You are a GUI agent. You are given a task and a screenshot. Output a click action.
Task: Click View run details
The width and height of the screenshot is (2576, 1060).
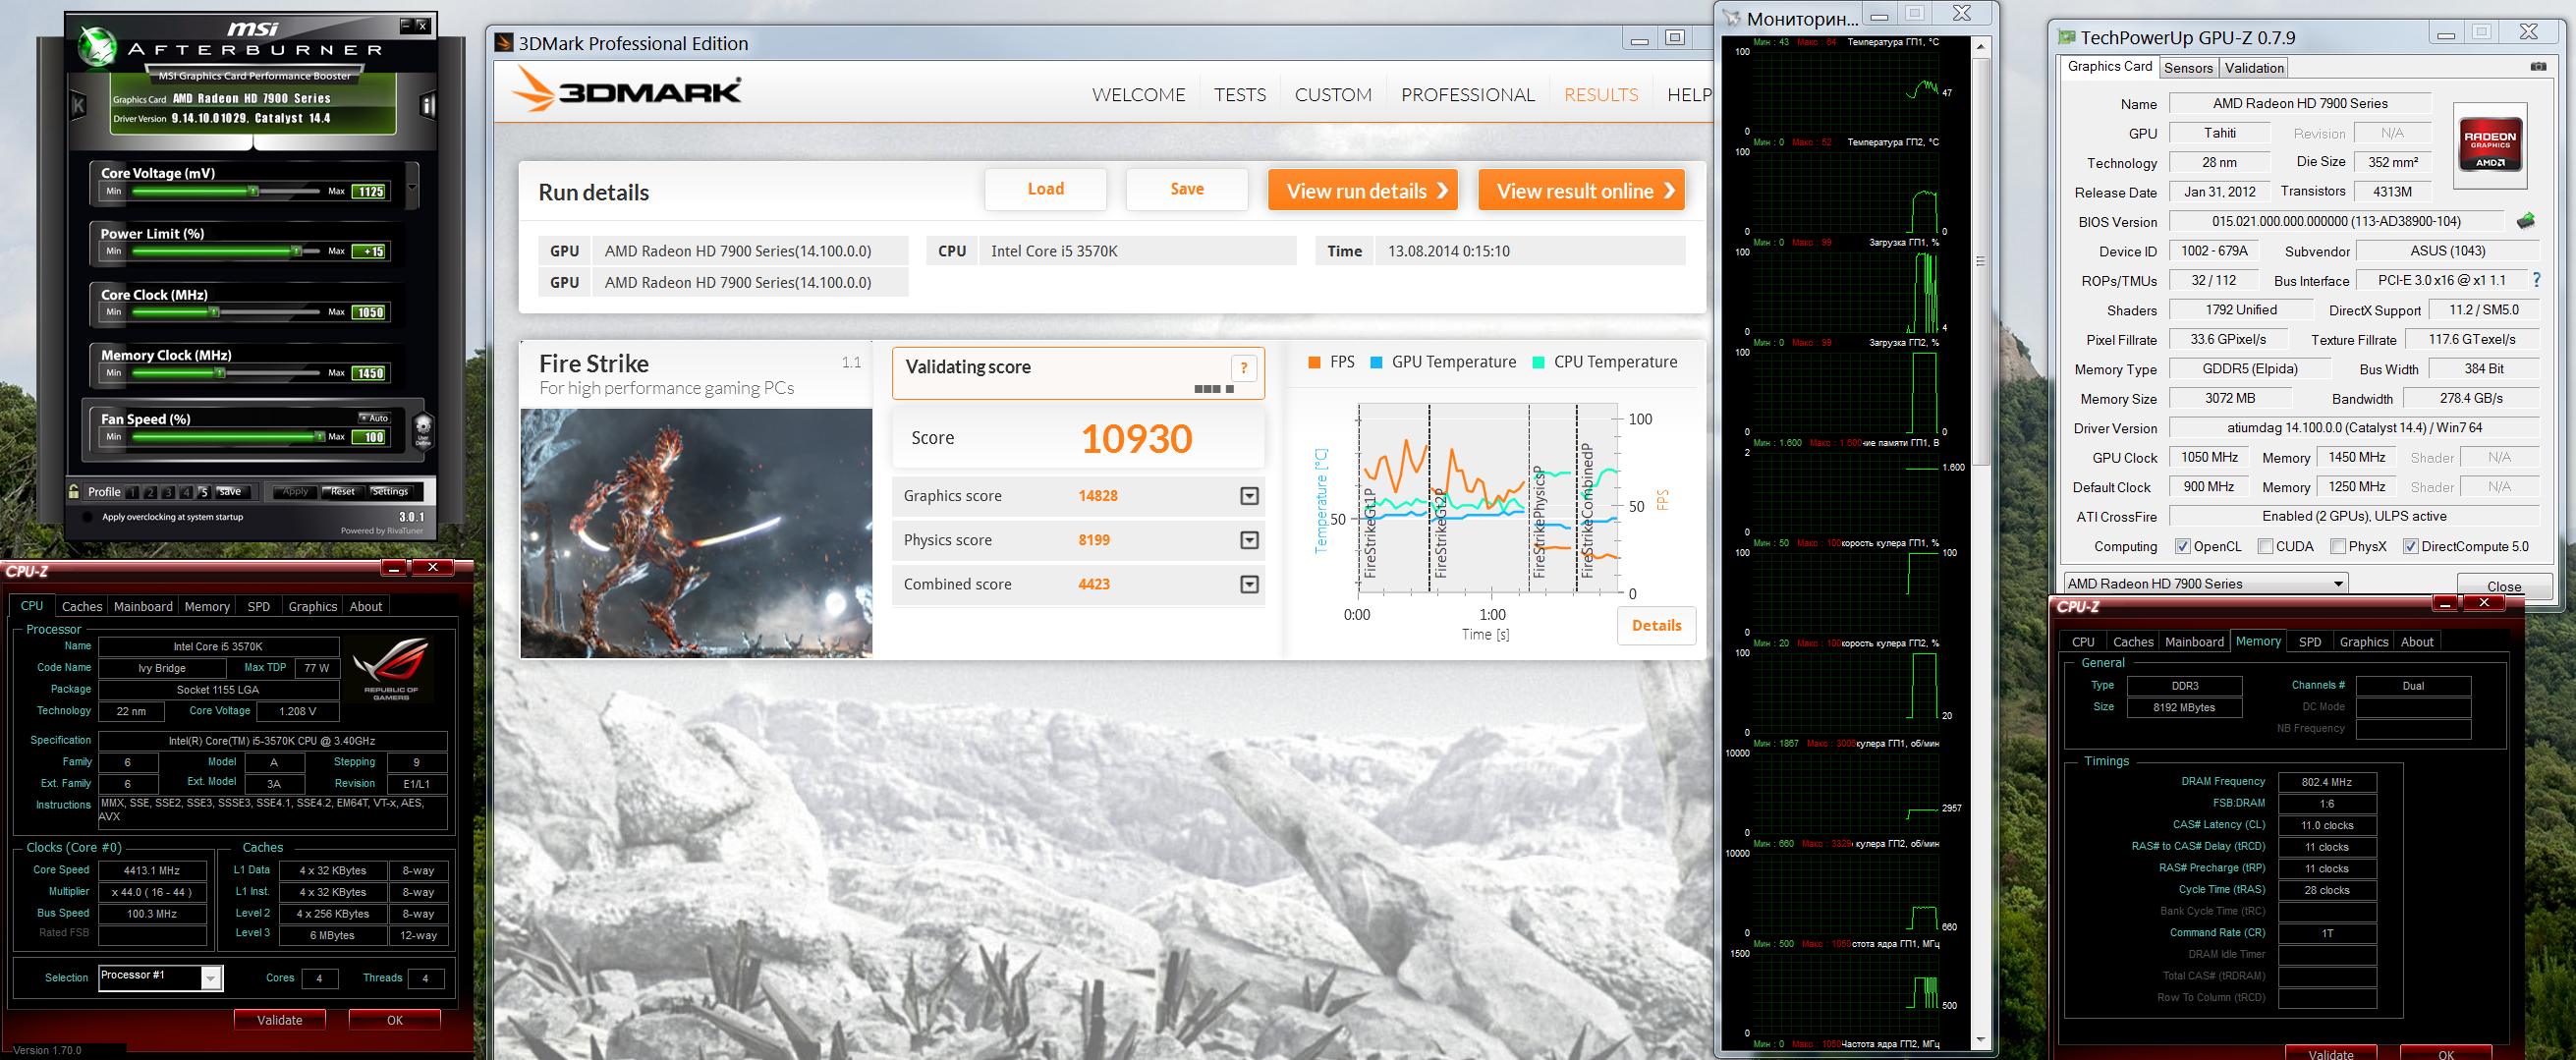pyautogui.click(x=1363, y=190)
